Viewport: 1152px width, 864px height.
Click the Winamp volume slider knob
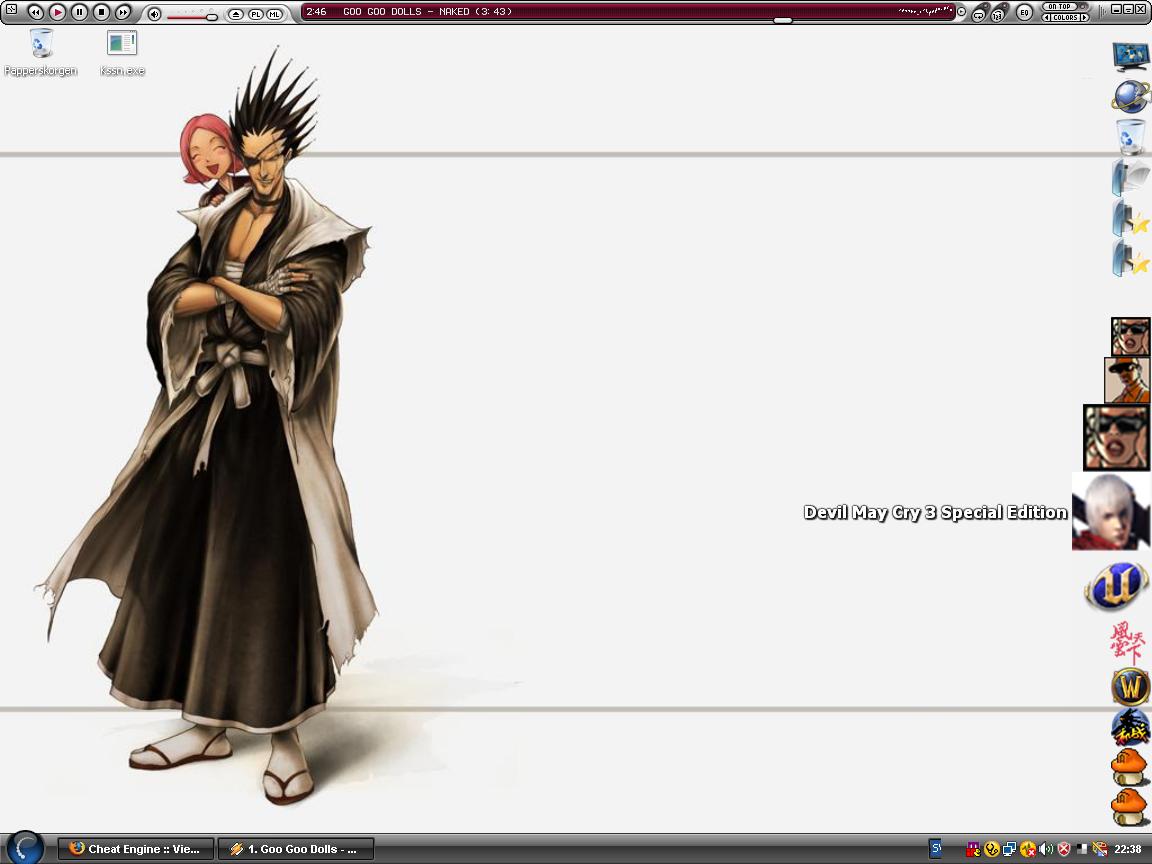coord(212,16)
